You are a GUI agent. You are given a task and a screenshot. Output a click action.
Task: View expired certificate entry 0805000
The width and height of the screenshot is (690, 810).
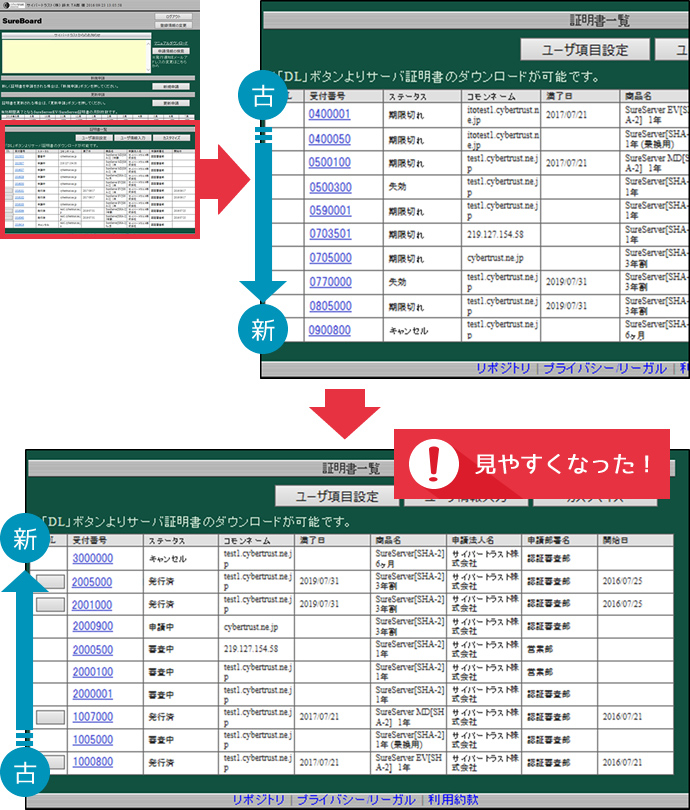point(329,306)
